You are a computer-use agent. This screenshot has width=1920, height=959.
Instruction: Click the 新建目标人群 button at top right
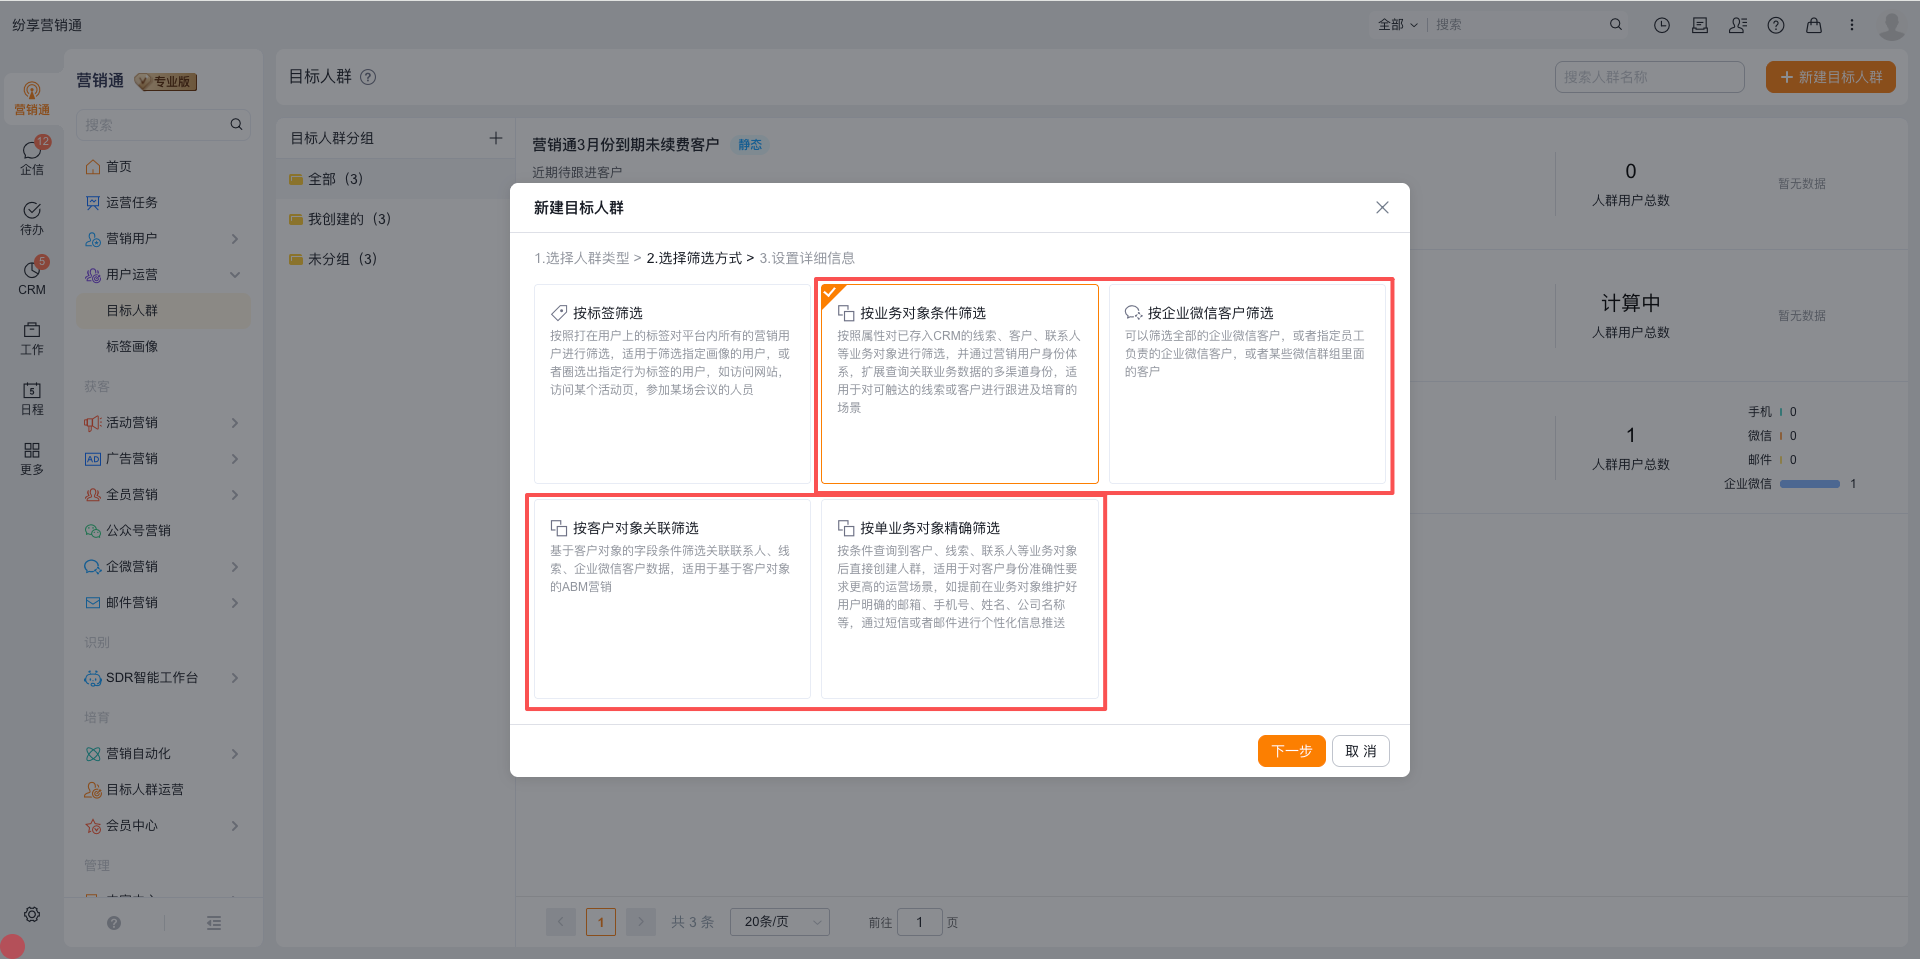pyautogui.click(x=1830, y=77)
